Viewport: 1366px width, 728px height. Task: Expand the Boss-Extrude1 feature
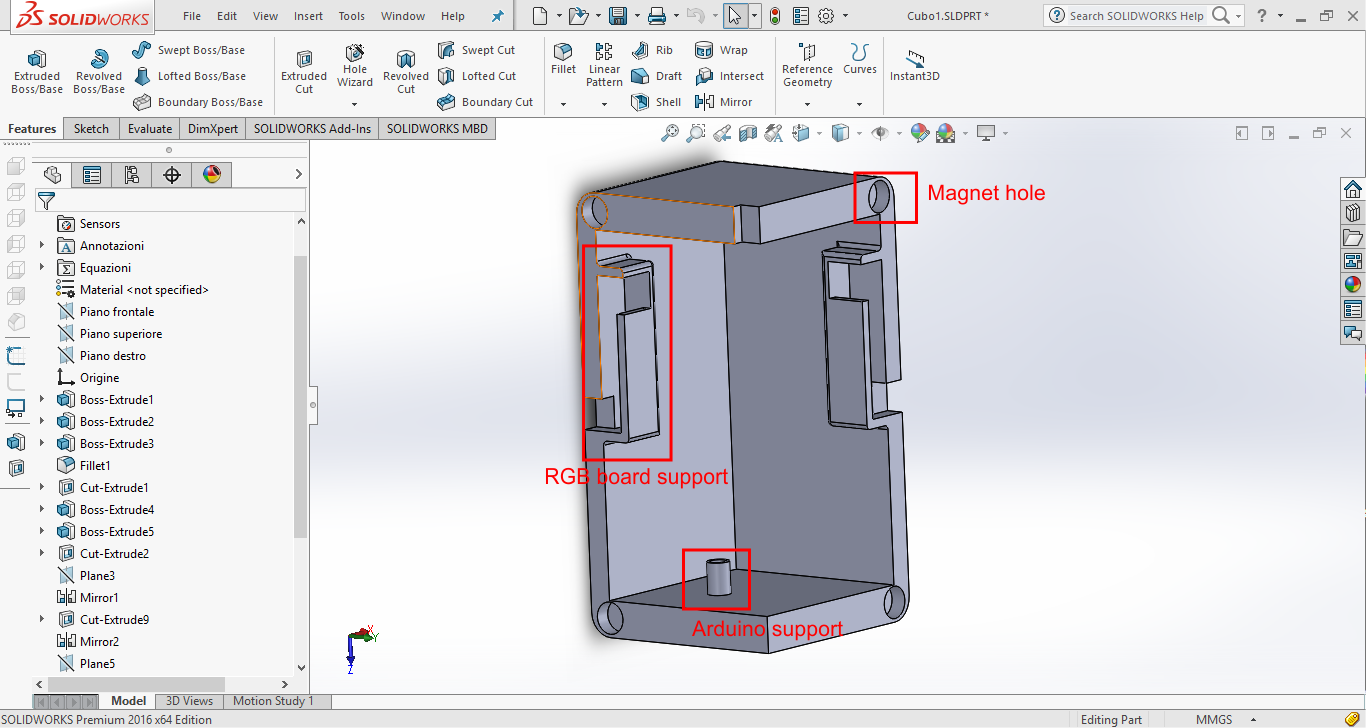pos(41,400)
